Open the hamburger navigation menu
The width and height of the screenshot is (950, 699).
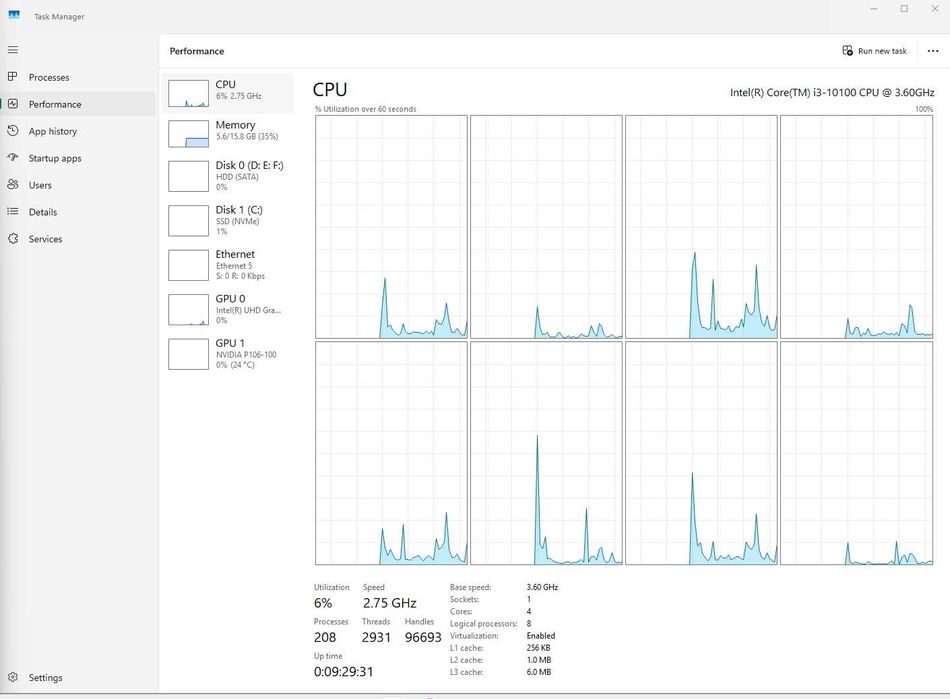pyautogui.click(x=13, y=50)
